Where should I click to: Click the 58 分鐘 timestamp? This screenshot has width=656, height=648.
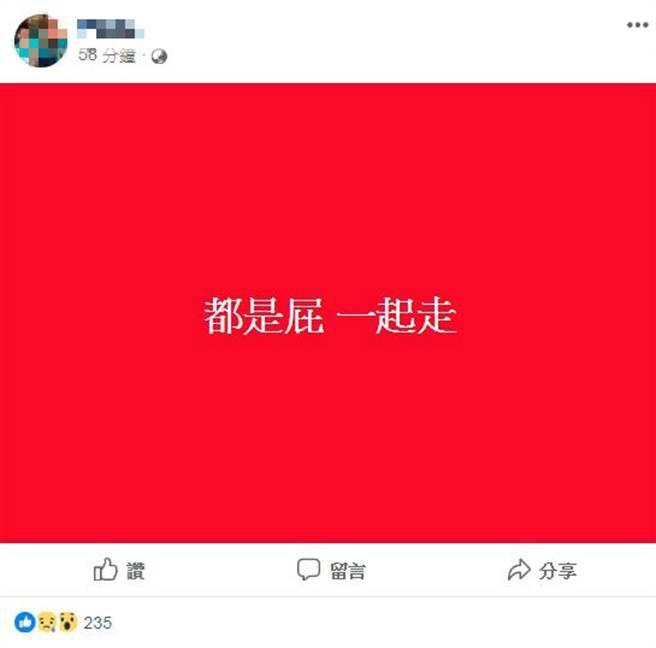tap(107, 55)
